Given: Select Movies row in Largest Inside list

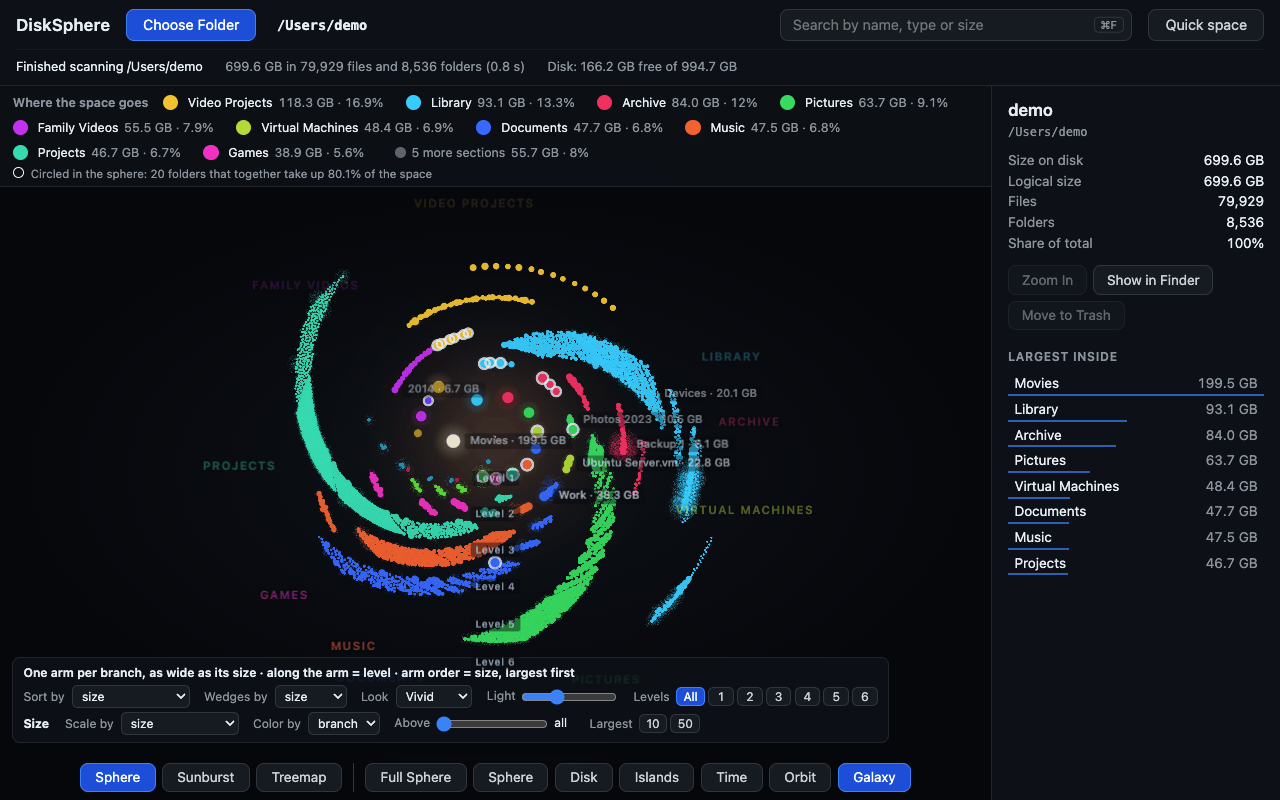Looking at the screenshot, I should click(x=1136, y=383).
